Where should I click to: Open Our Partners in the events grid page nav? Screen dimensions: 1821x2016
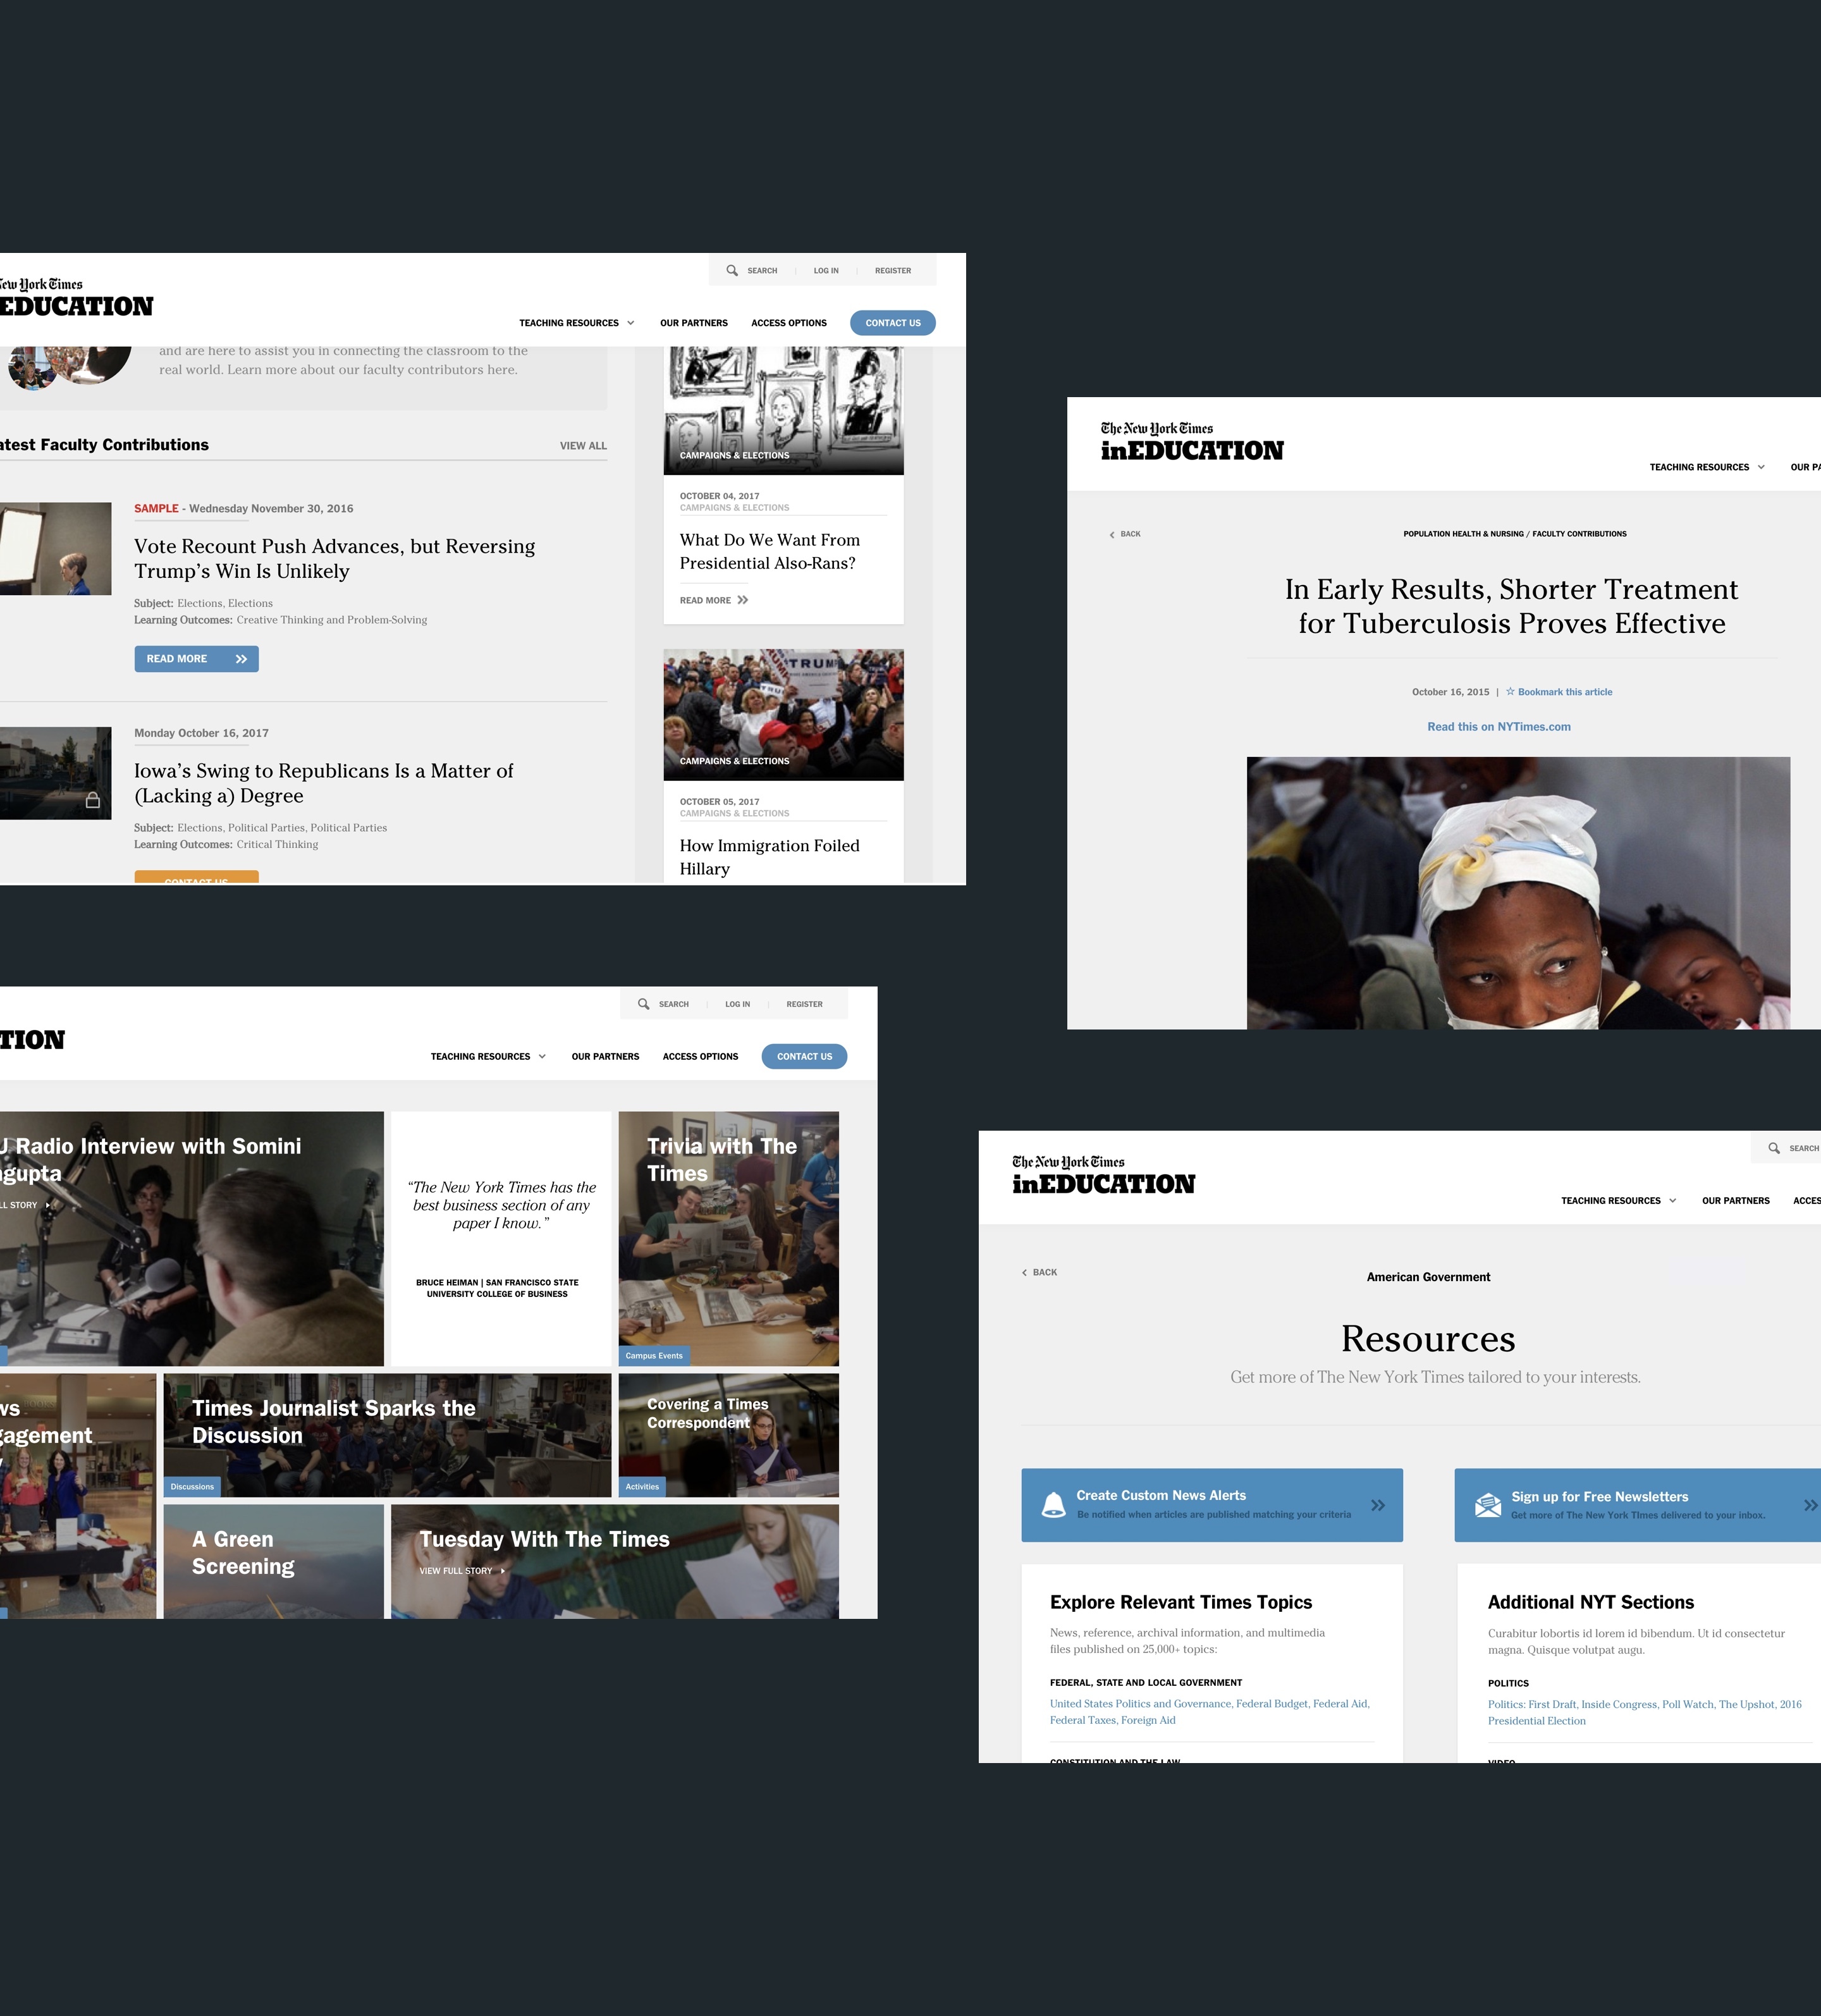point(605,1056)
